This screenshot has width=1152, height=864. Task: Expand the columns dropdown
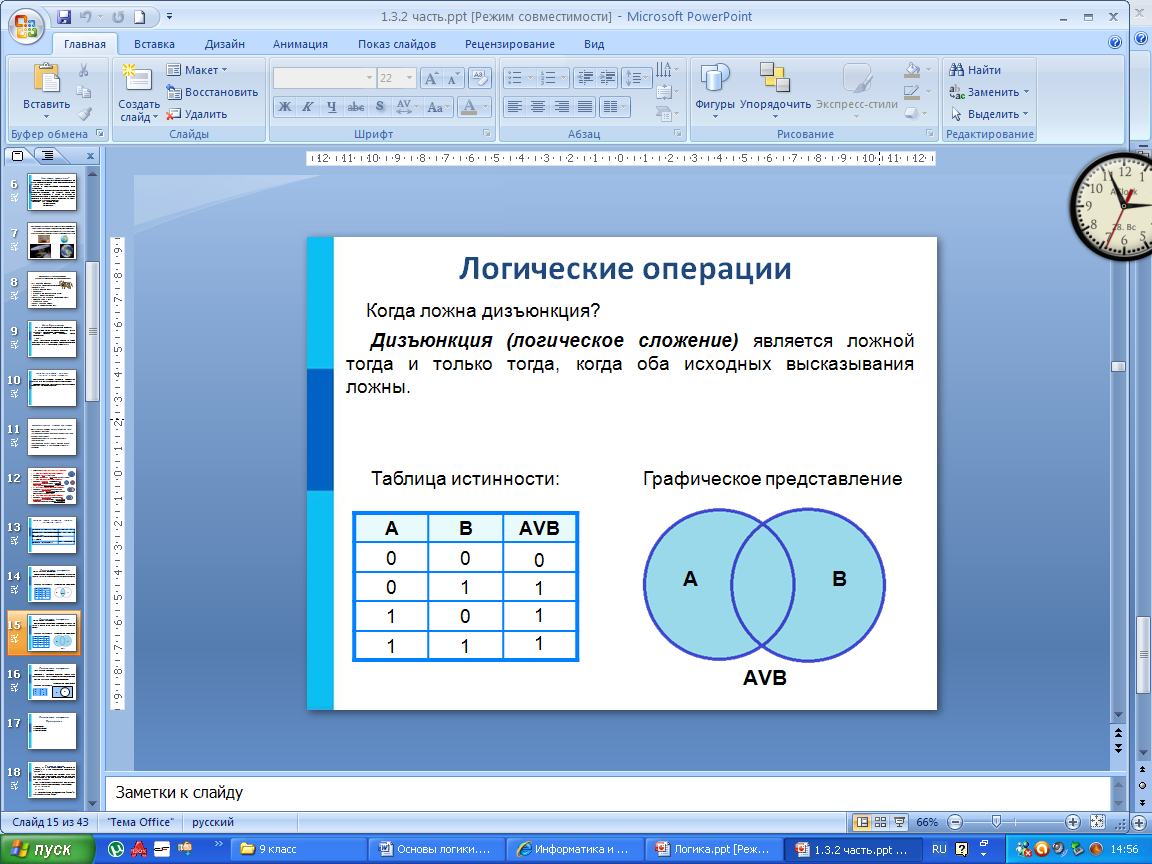[x=615, y=107]
